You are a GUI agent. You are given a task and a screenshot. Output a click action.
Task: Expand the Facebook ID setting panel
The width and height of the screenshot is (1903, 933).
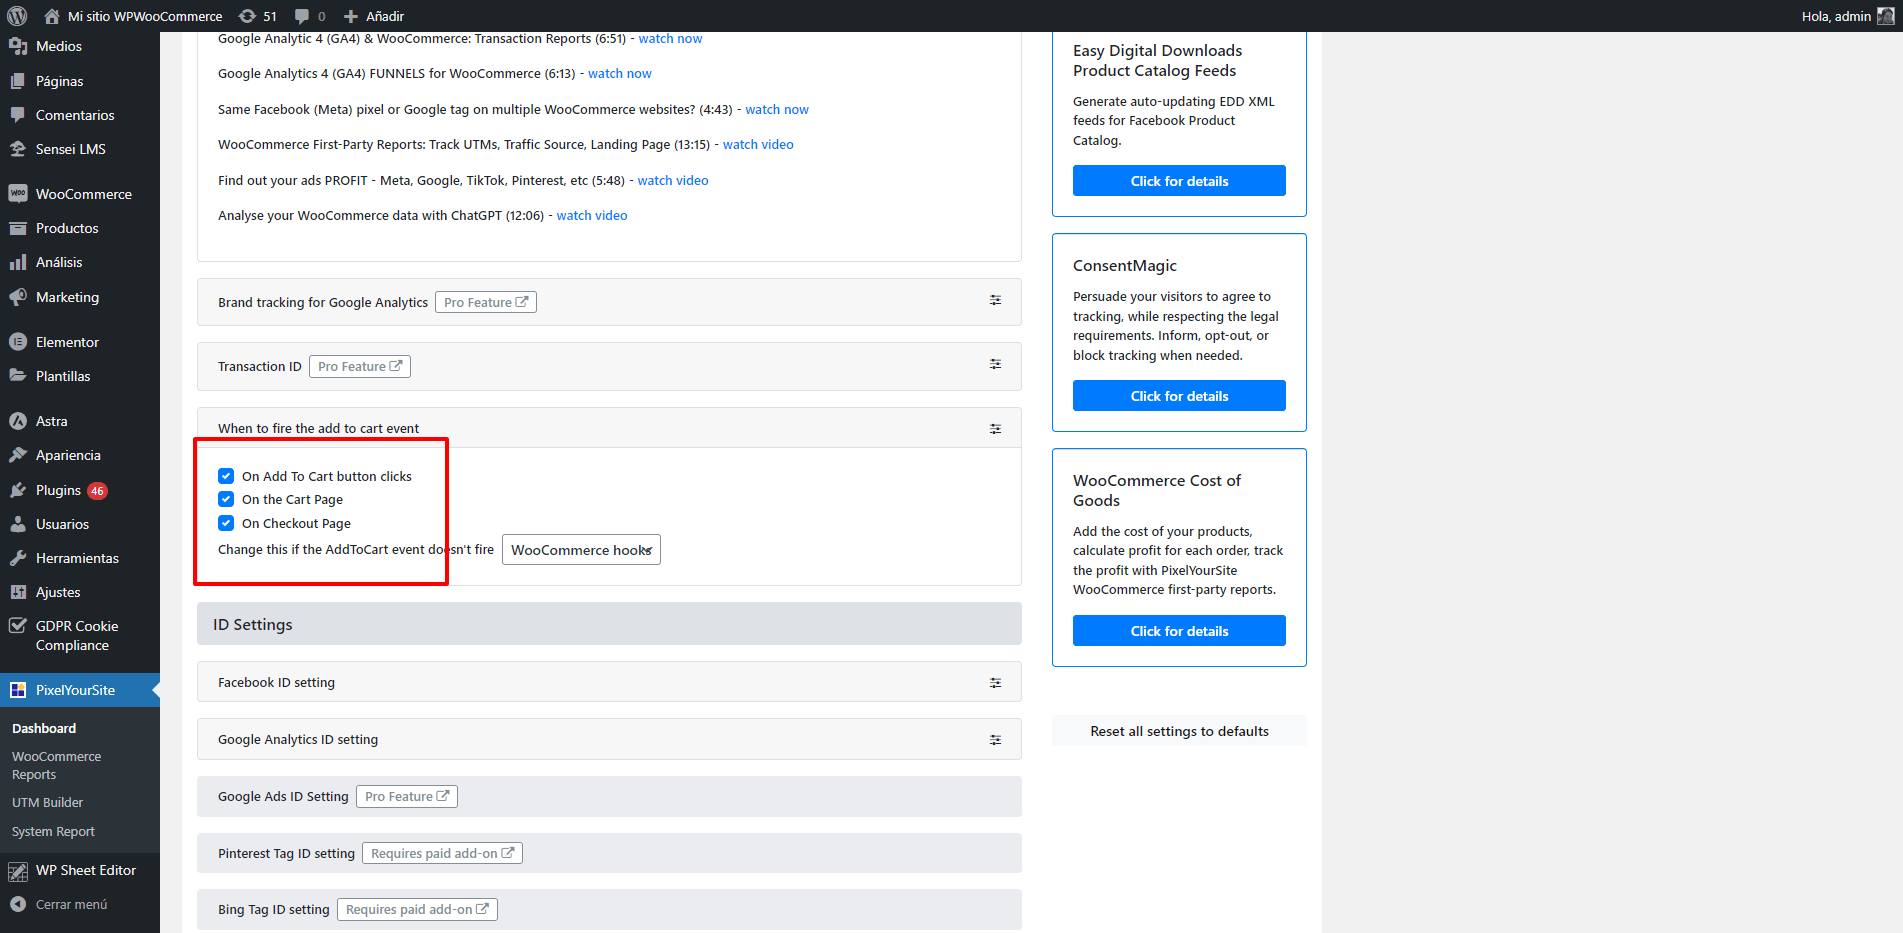coord(995,682)
